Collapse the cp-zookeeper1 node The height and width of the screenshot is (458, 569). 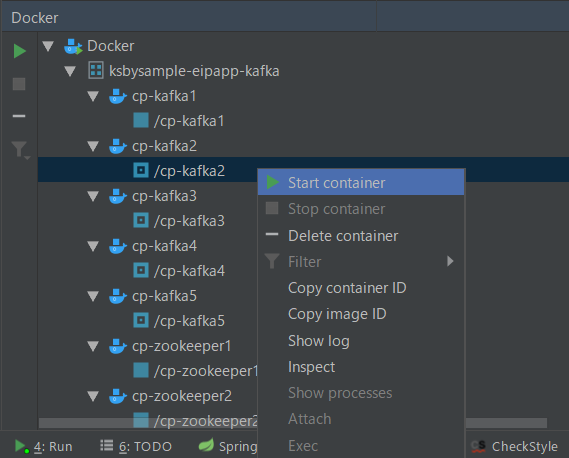(93, 347)
